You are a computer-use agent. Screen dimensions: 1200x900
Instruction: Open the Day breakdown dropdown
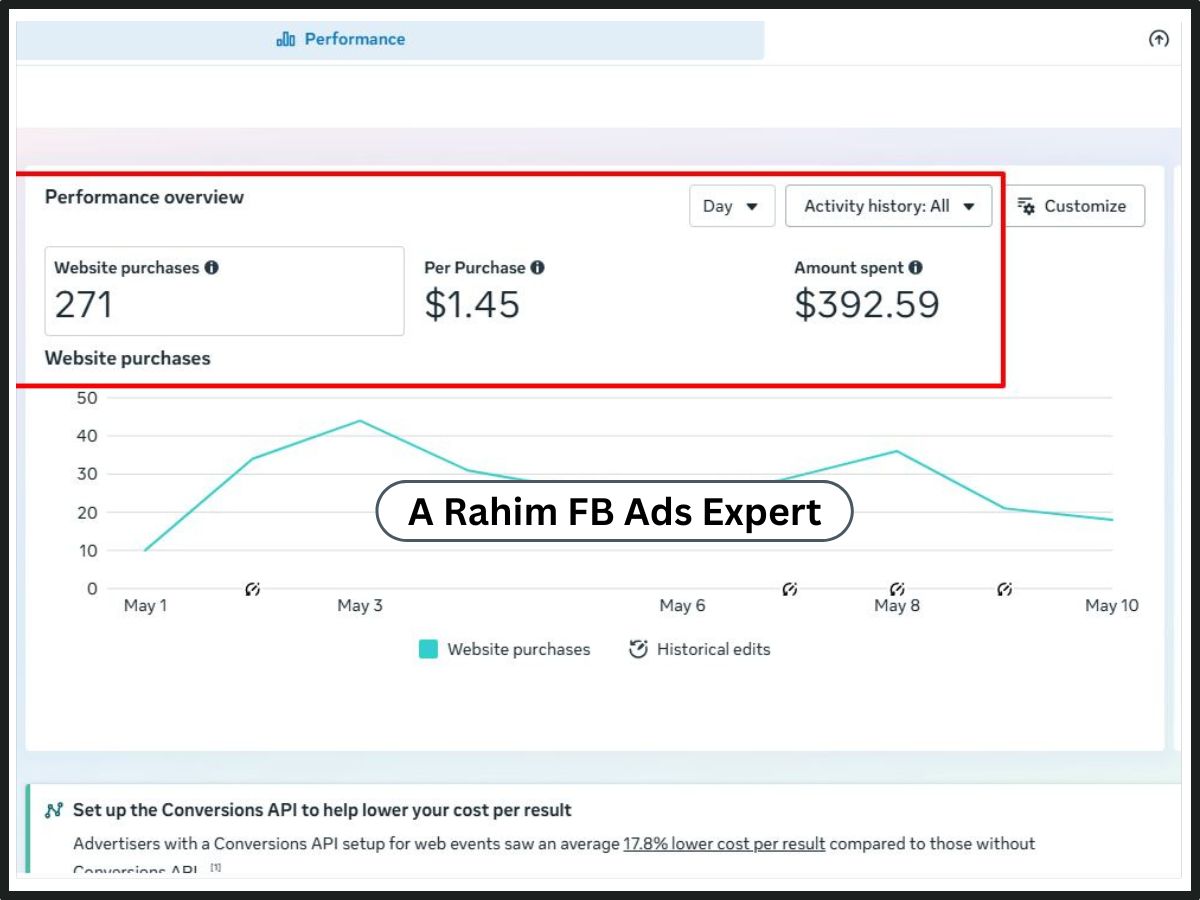click(x=732, y=206)
